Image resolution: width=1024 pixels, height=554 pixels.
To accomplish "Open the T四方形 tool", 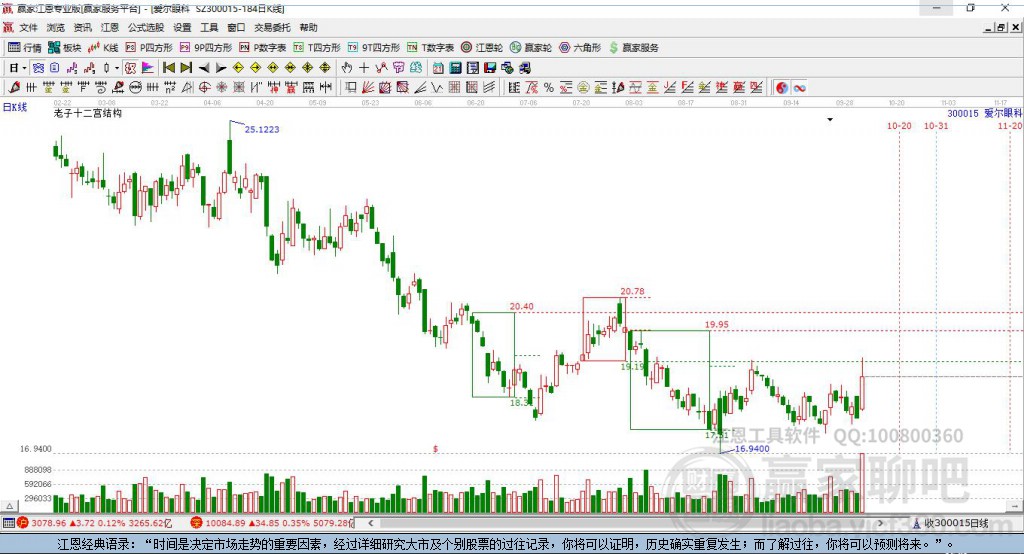I will pyautogui.click(x=317, y=48).
